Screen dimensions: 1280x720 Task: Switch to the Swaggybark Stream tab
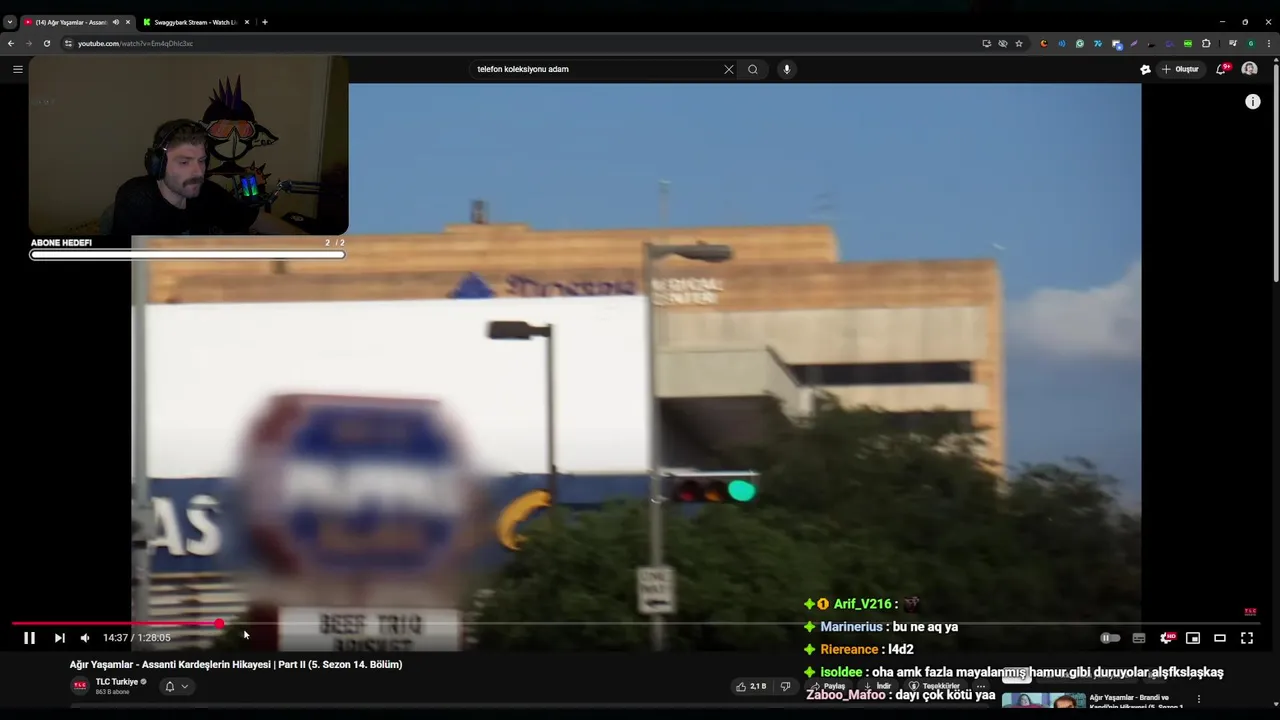coord(195,22)
